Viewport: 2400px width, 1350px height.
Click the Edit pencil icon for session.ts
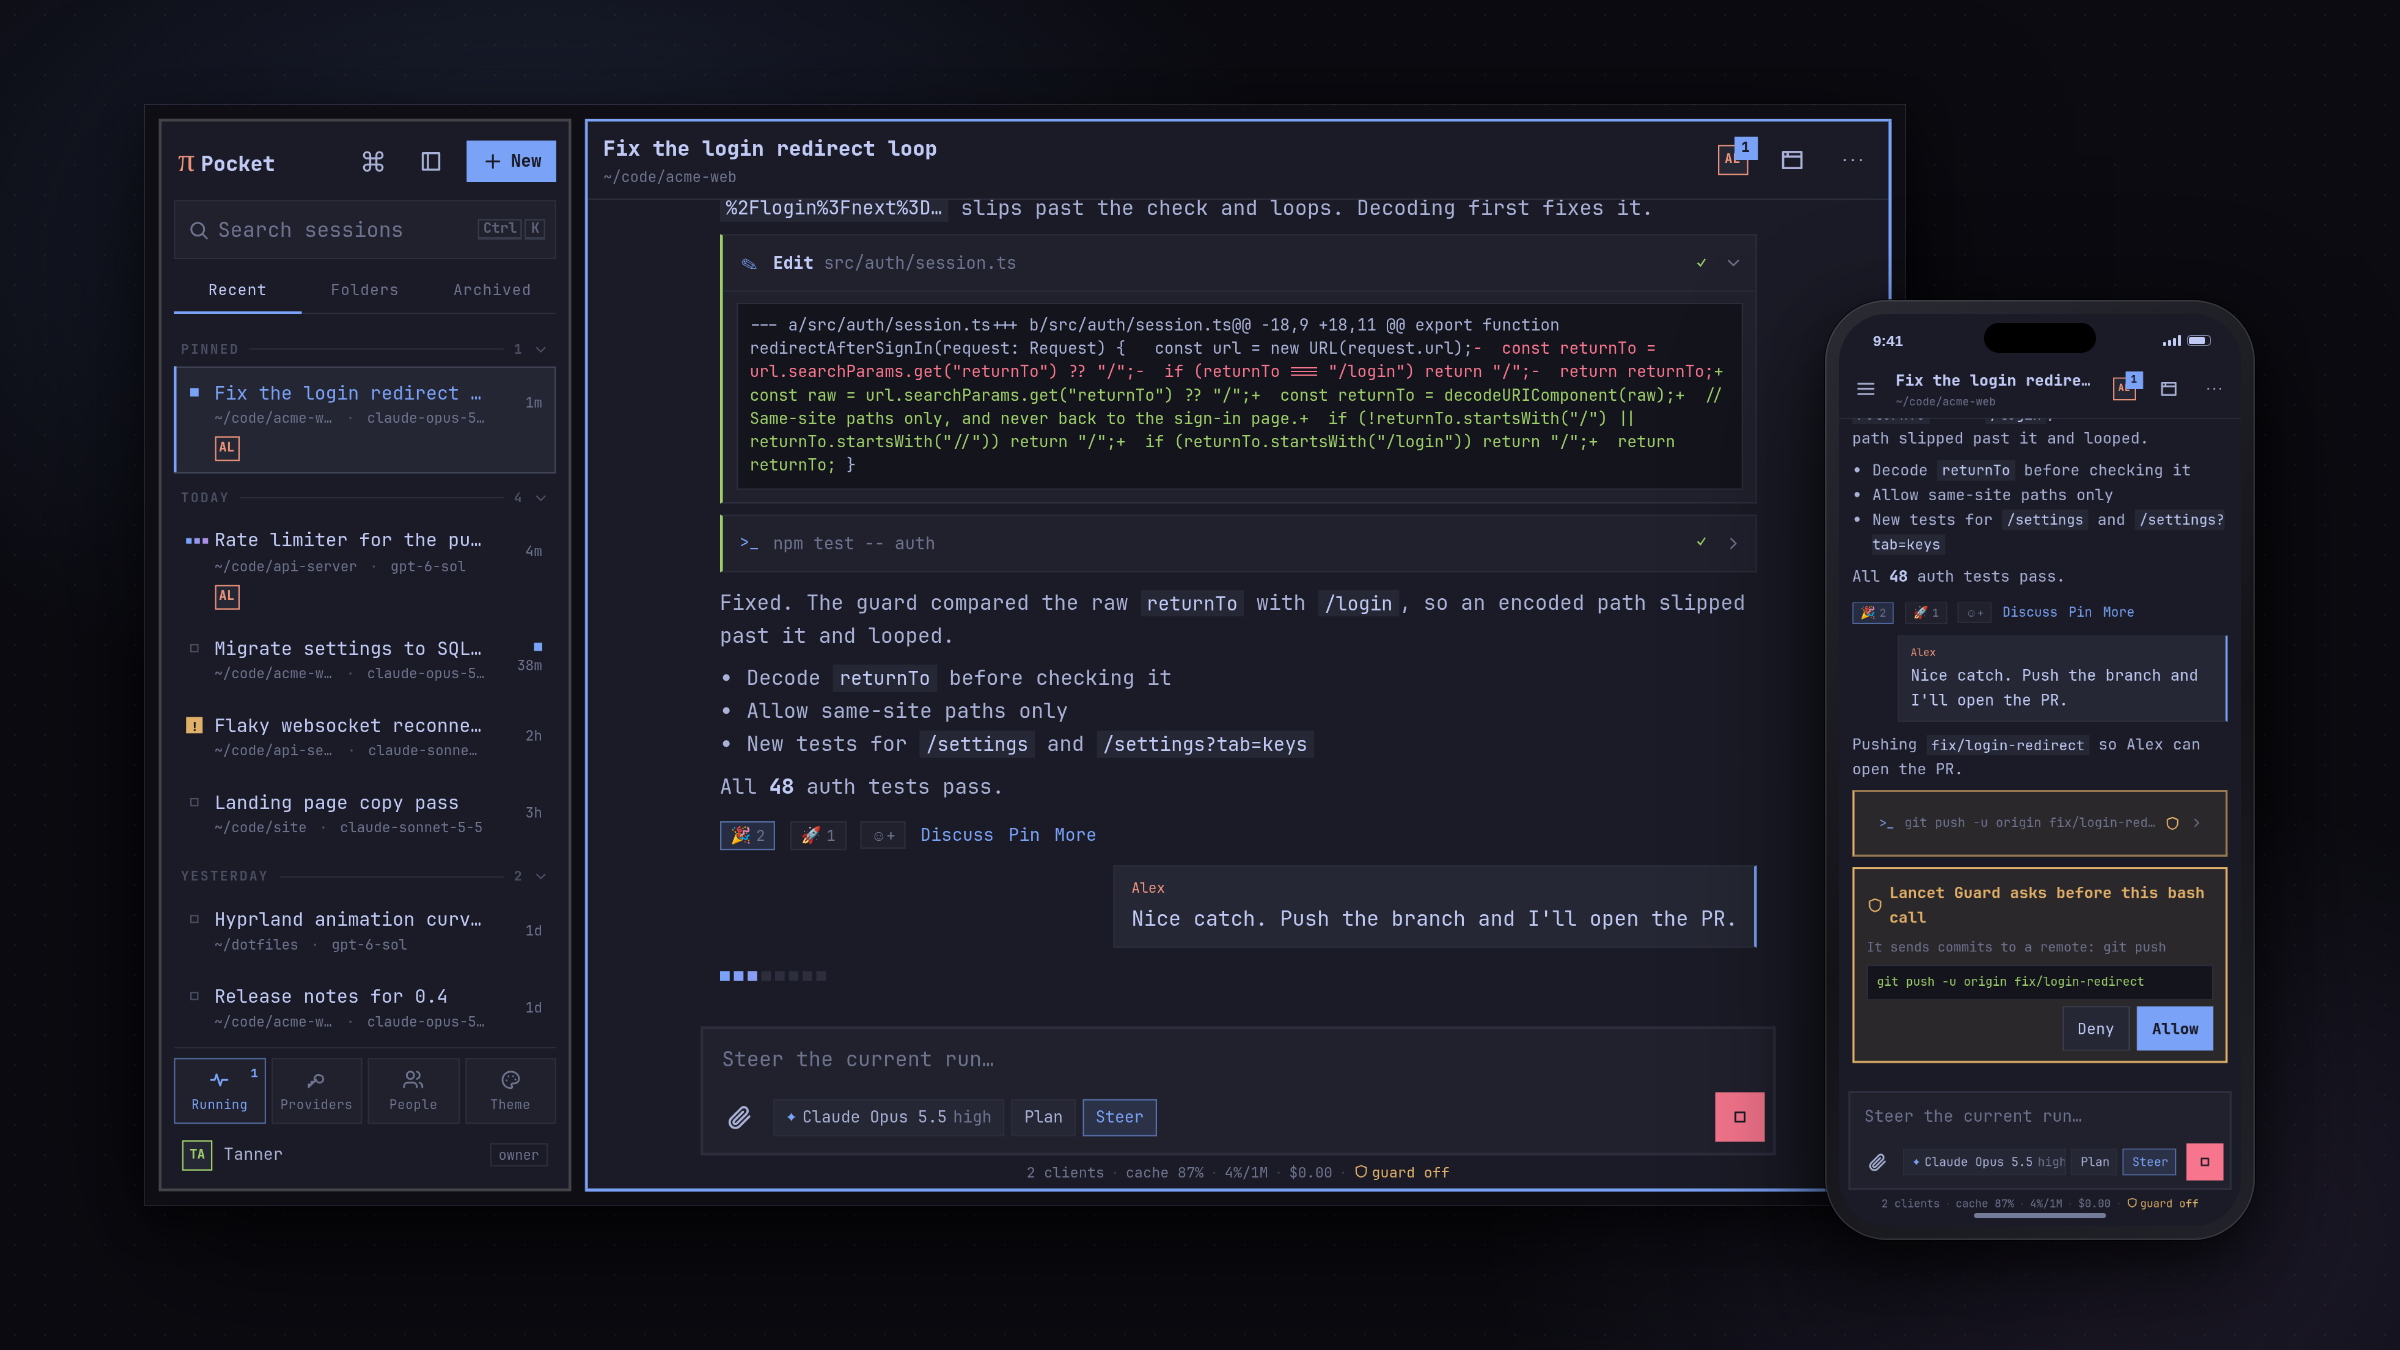[749, 264]
